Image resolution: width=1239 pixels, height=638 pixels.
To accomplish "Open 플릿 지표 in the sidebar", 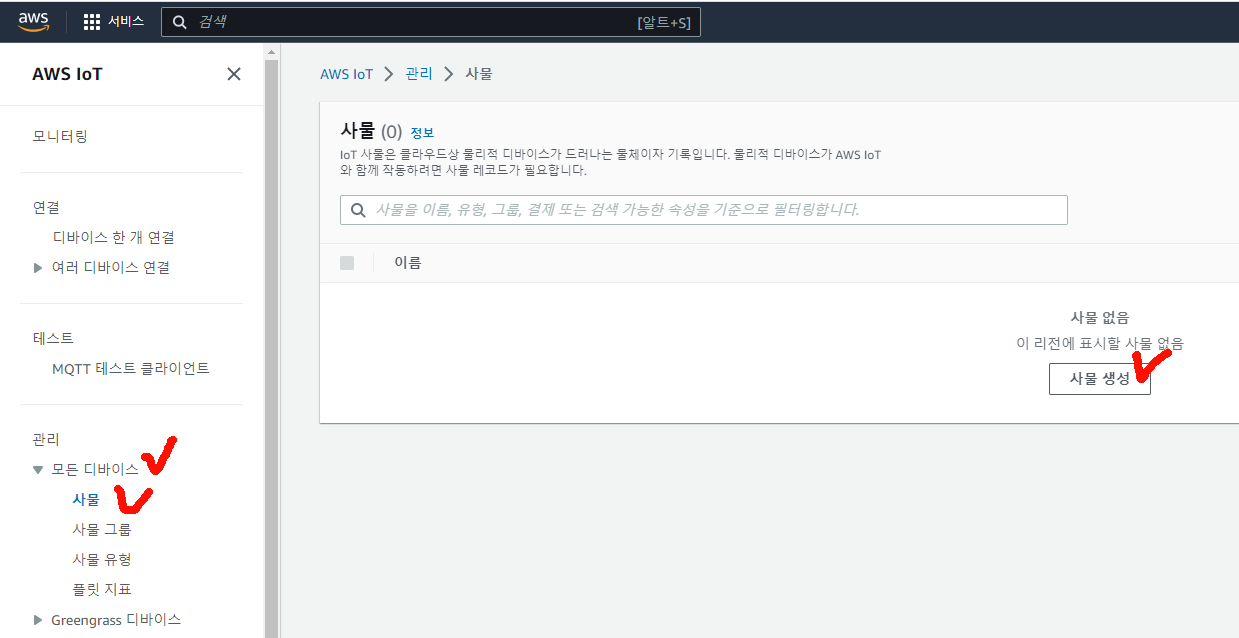I will point(102,589).
